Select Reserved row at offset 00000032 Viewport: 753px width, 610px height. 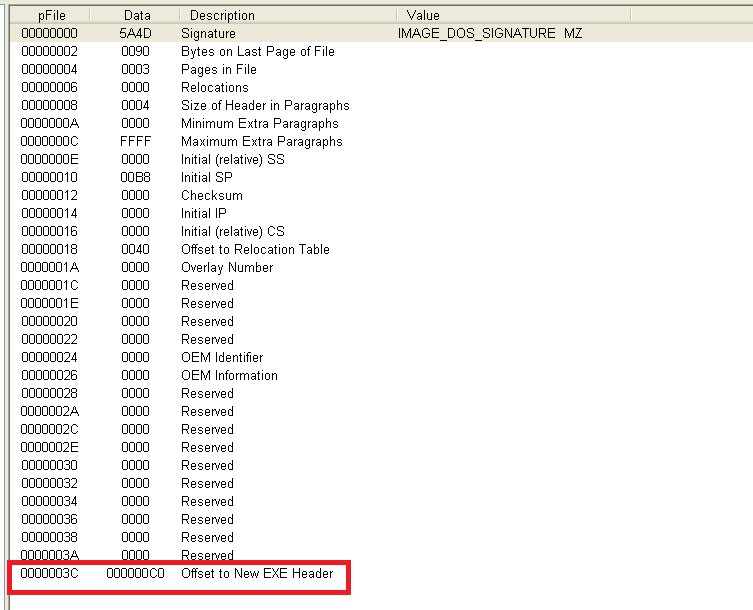pos(207,484)
